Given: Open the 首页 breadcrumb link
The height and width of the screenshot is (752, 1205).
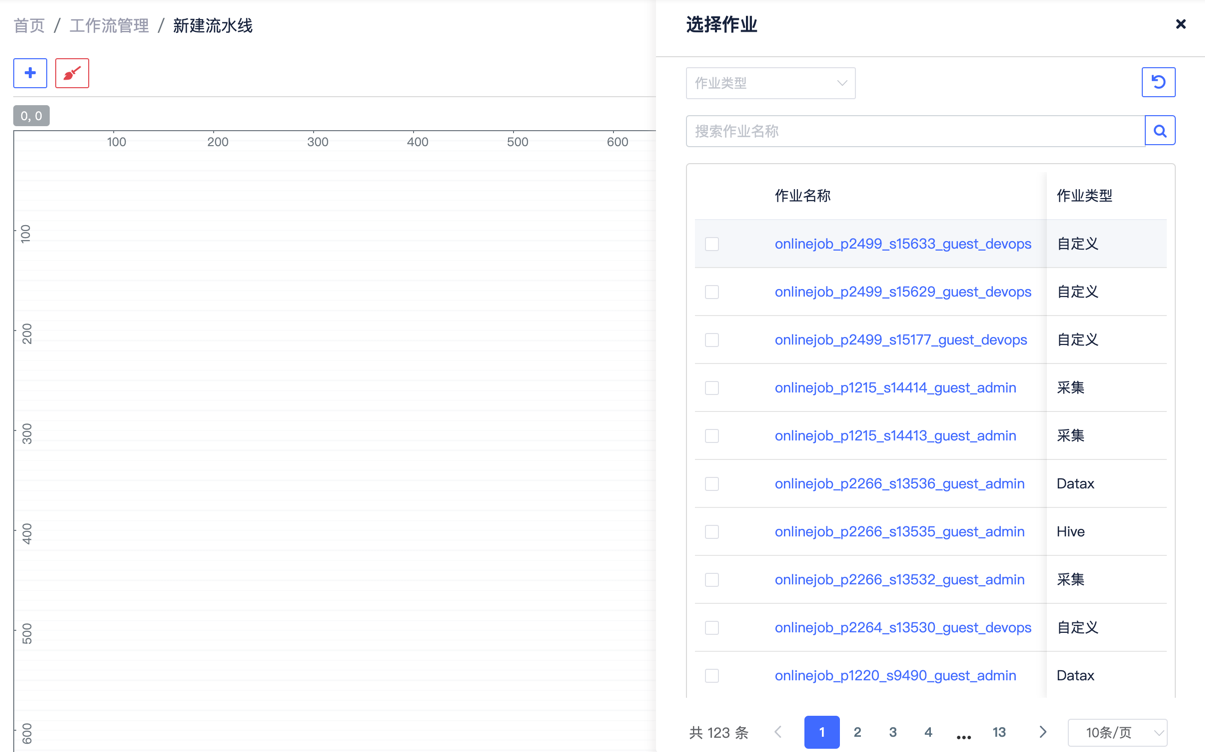Looking at the screenshot, I should point(29,26).
